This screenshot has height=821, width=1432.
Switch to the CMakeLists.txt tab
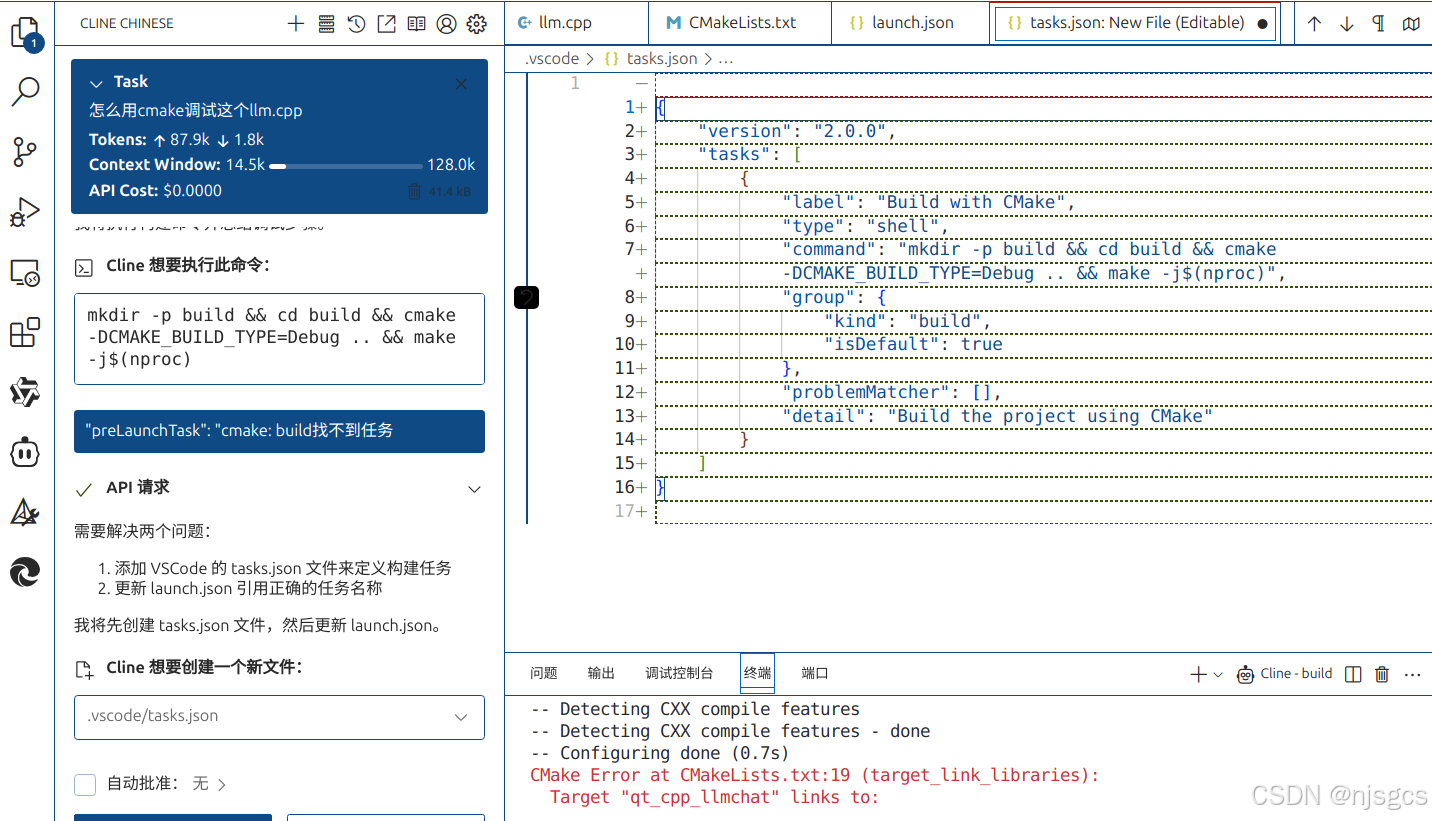pyautogui.click(x=739, y=22)
